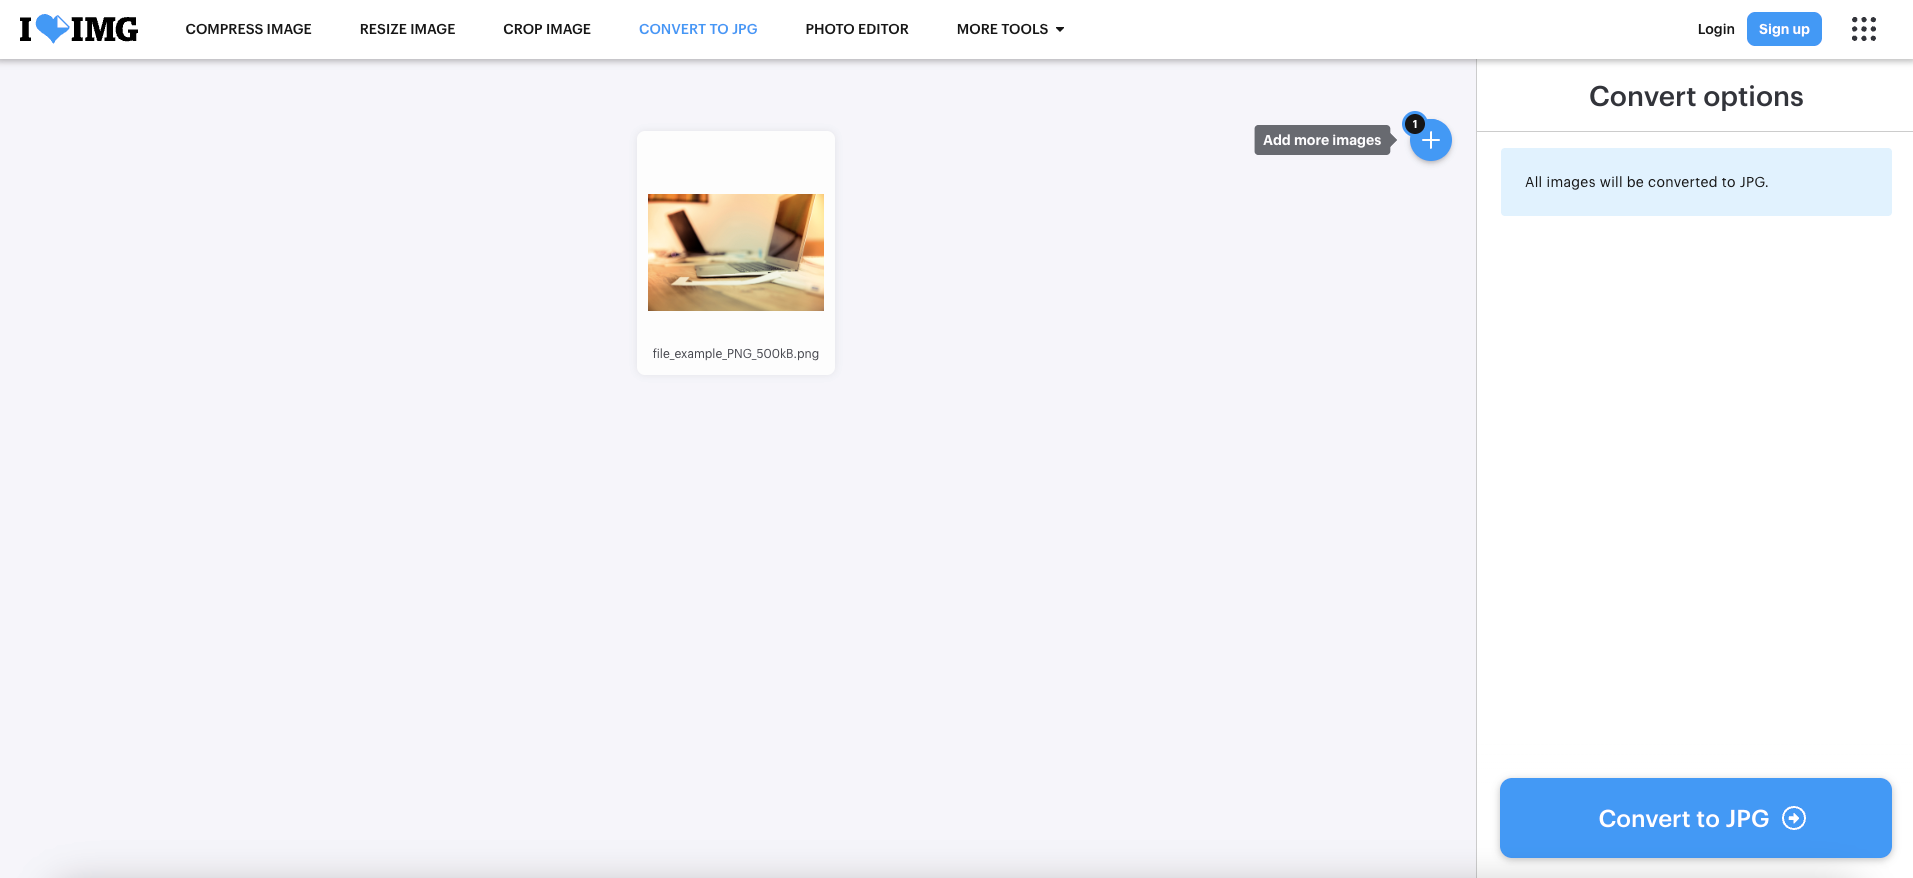Expand the More Tools dropdown
This screenshot has height=878, width=1913.
coord(1010,29)
